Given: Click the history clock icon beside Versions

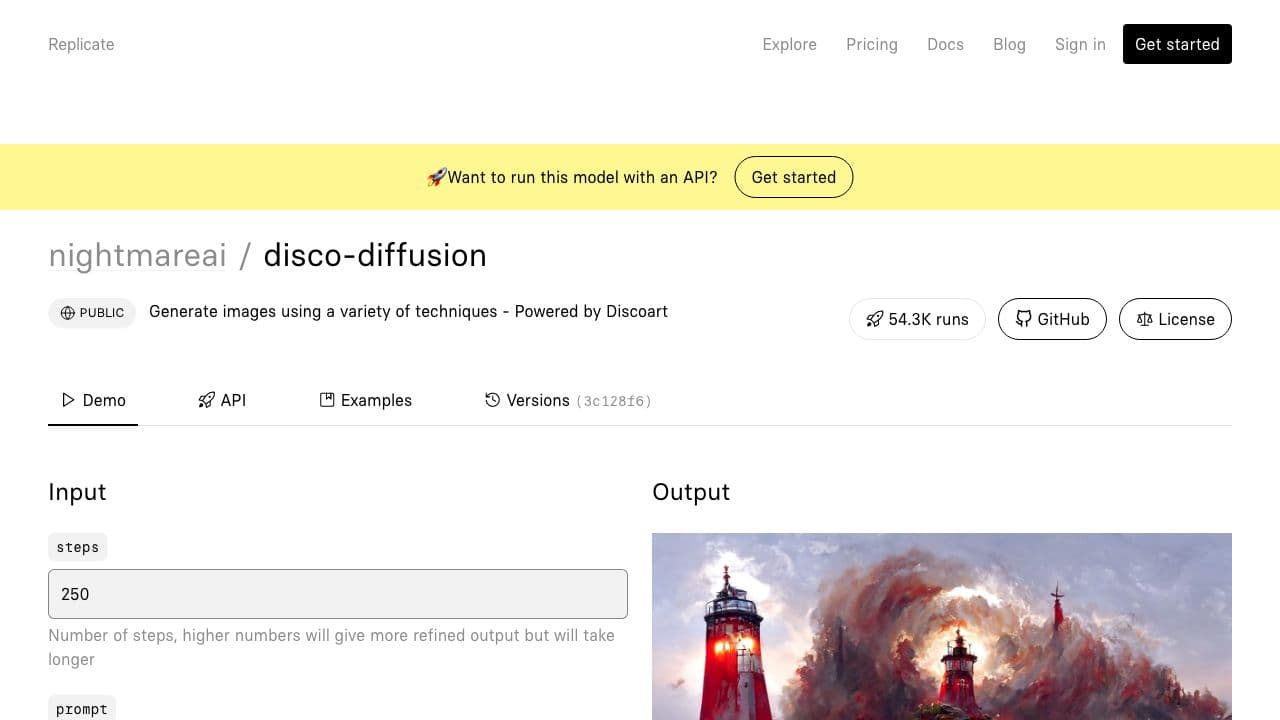Looking at the screenshot, I should click(491, 399).
